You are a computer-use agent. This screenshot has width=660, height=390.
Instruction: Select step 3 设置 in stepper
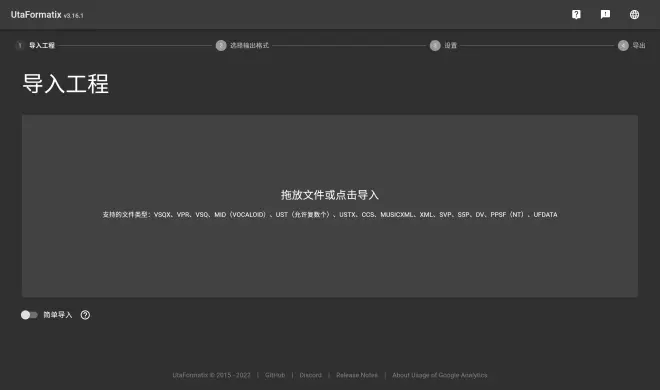[443, 45]
